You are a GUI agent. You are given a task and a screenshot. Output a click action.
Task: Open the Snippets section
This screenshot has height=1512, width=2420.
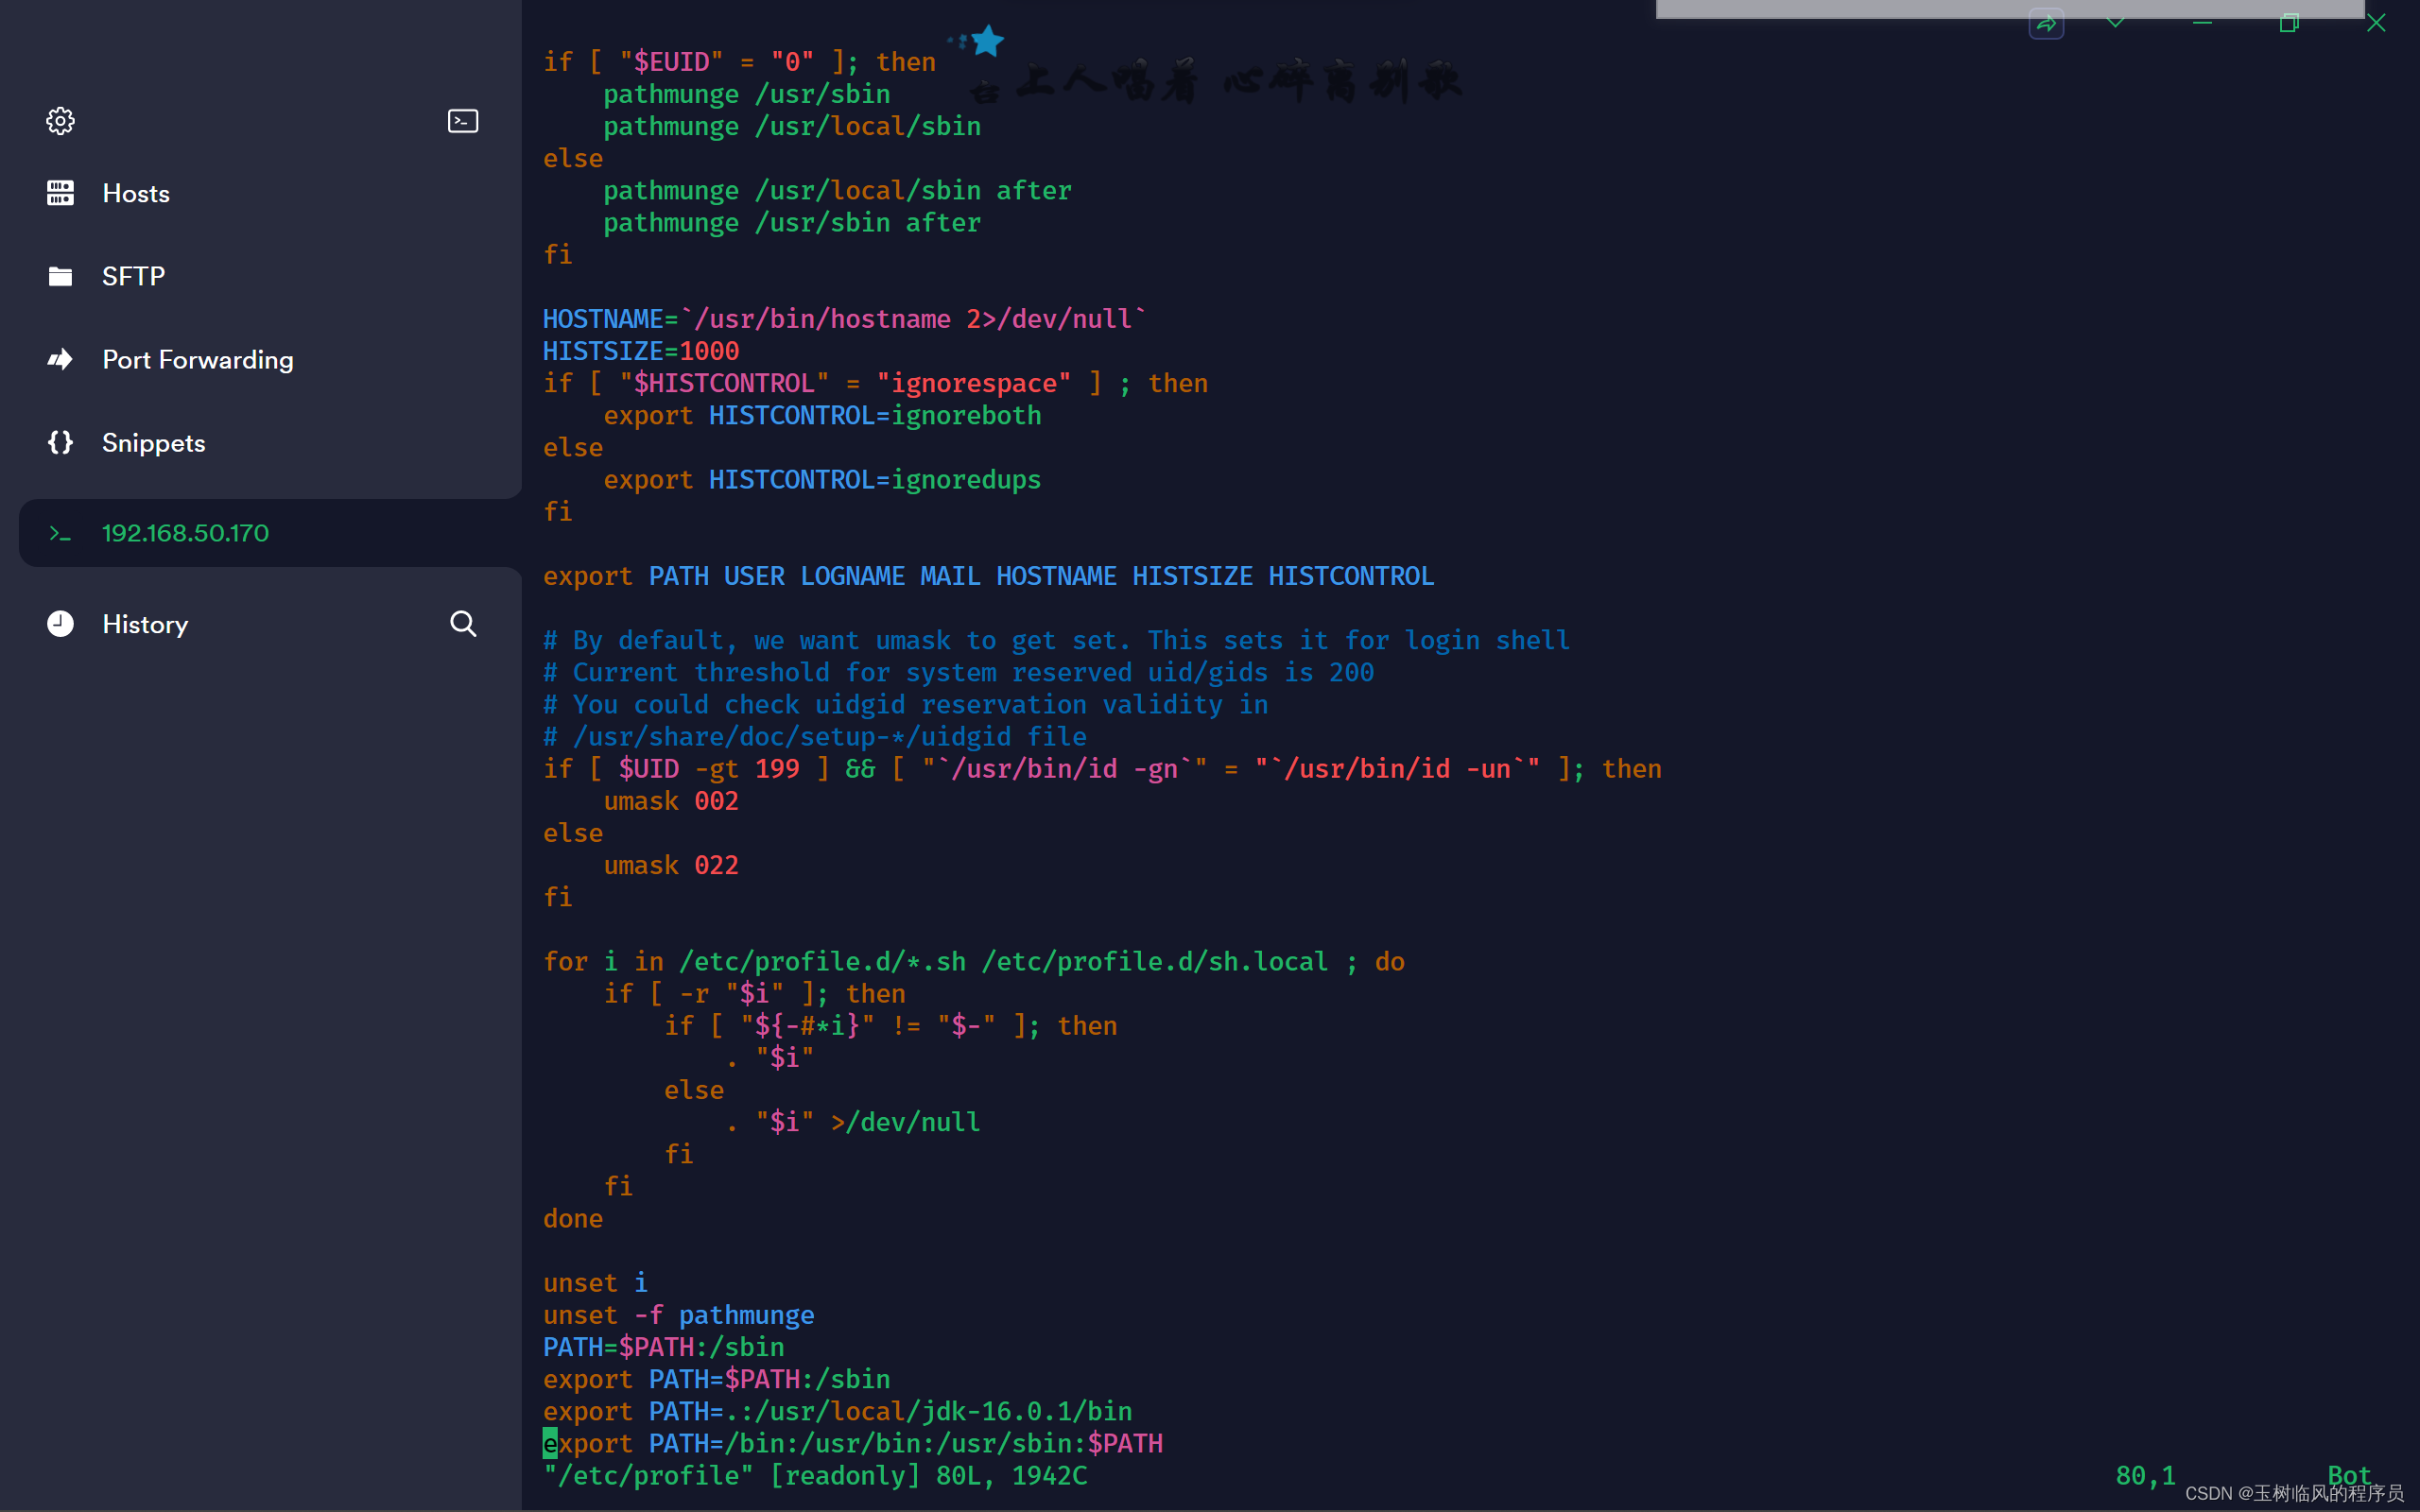point(153,442)
